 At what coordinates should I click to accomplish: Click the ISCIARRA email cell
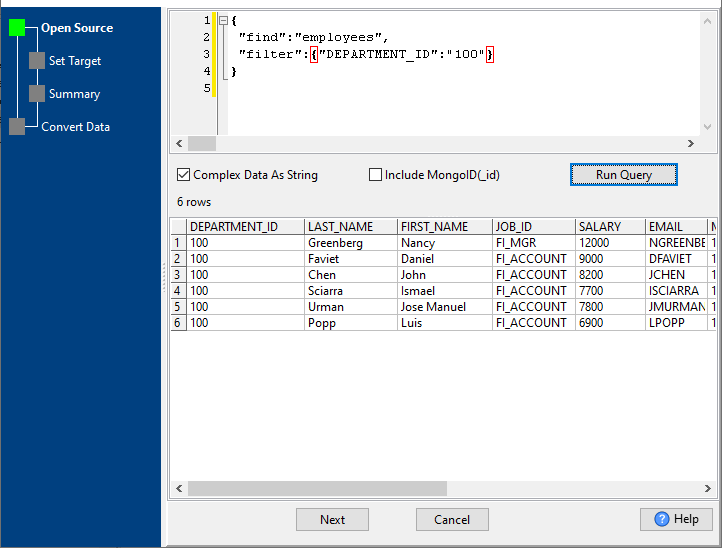click(676, 291)
